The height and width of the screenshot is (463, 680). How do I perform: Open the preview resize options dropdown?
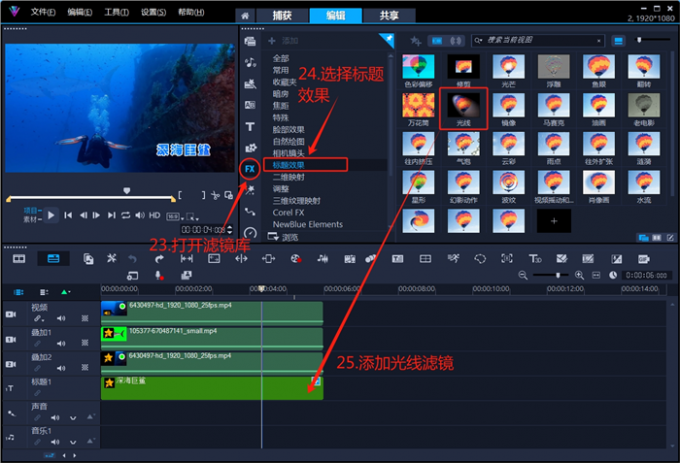pyautogui.click(x=193, y=217)
